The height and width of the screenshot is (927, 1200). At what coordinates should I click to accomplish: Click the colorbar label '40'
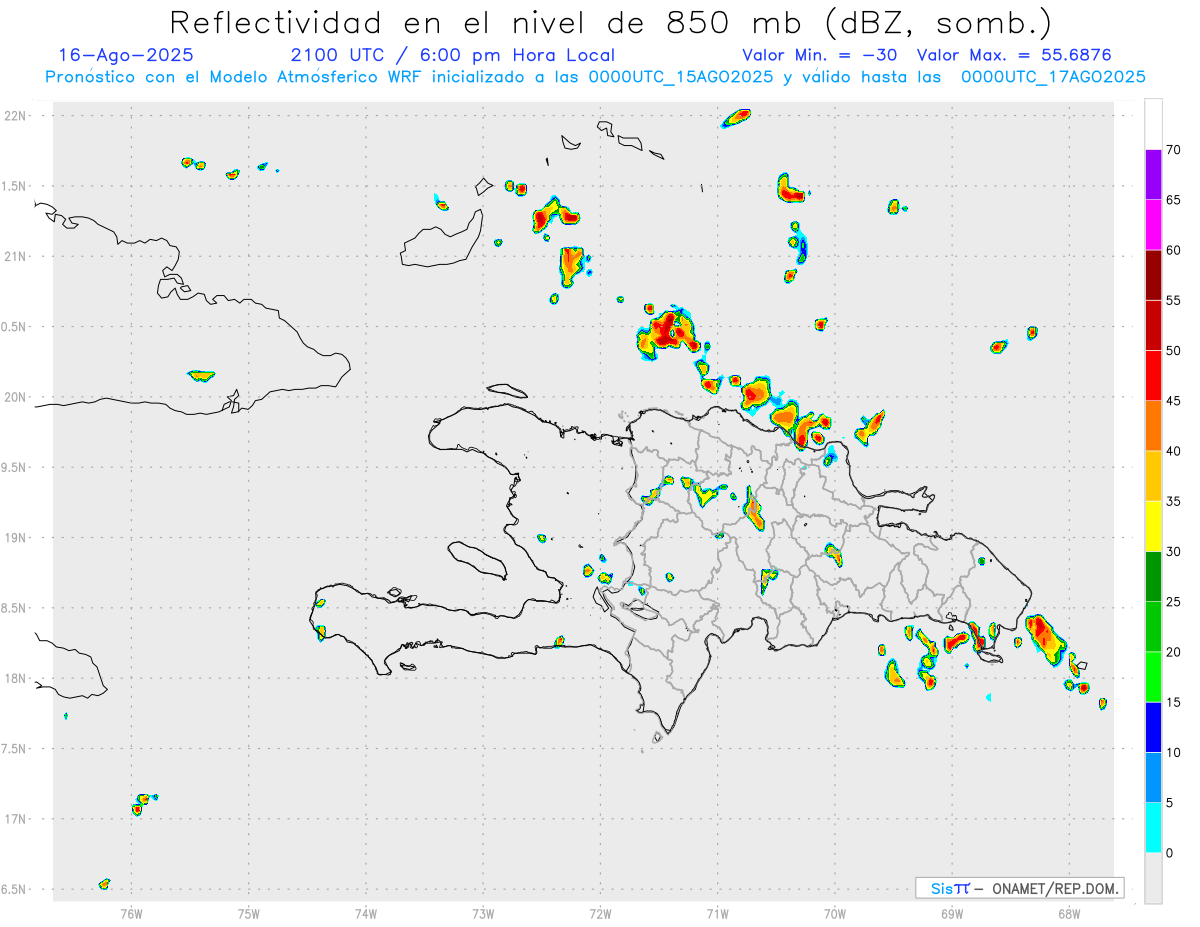[1174, 451]
